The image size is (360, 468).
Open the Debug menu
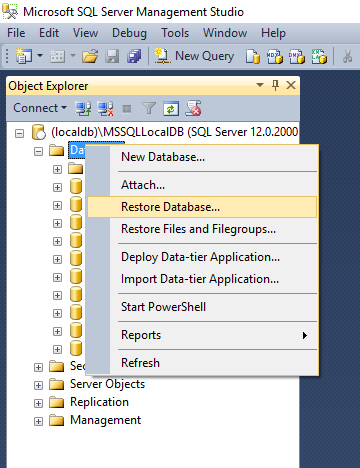pyautogui.click(x=129, y=33)
